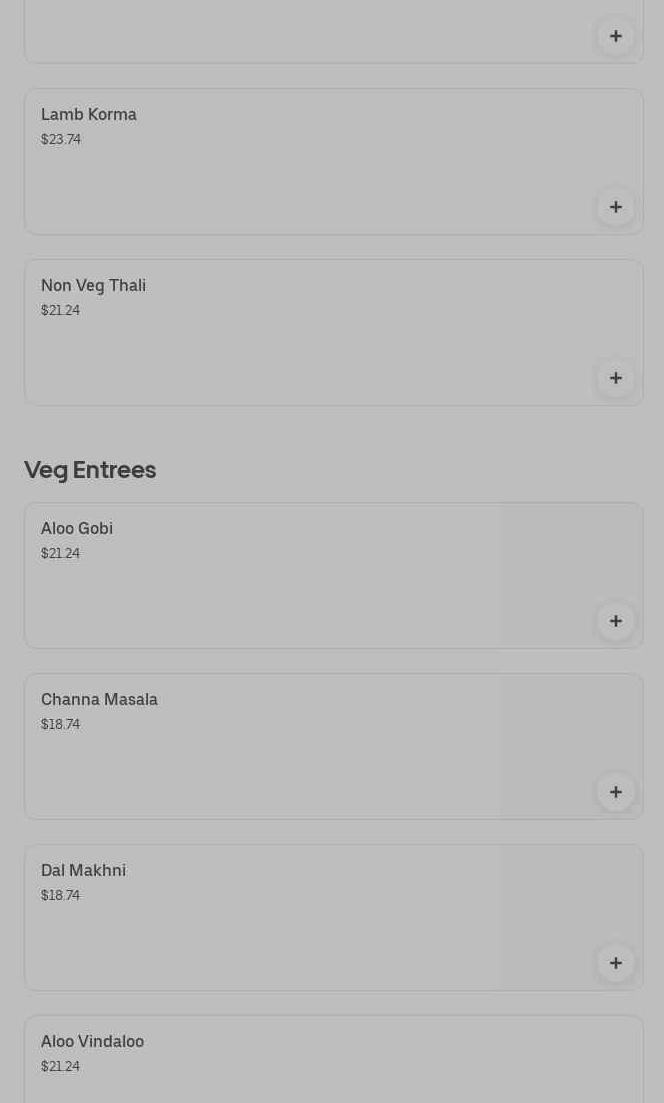Add Non Veg Thali to cart
Viewport: 664px width, 1103px height.
click(x=616, y=378)
